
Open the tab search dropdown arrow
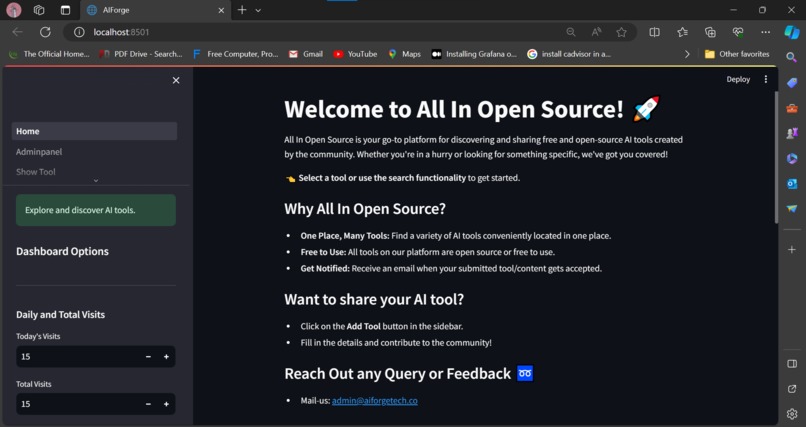coord(258,10)
